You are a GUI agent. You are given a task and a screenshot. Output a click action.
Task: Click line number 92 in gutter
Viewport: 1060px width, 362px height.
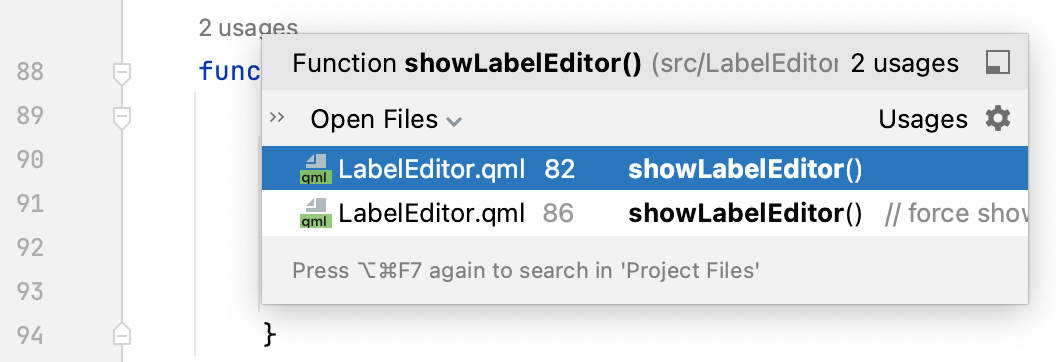(x=30, y=248)
